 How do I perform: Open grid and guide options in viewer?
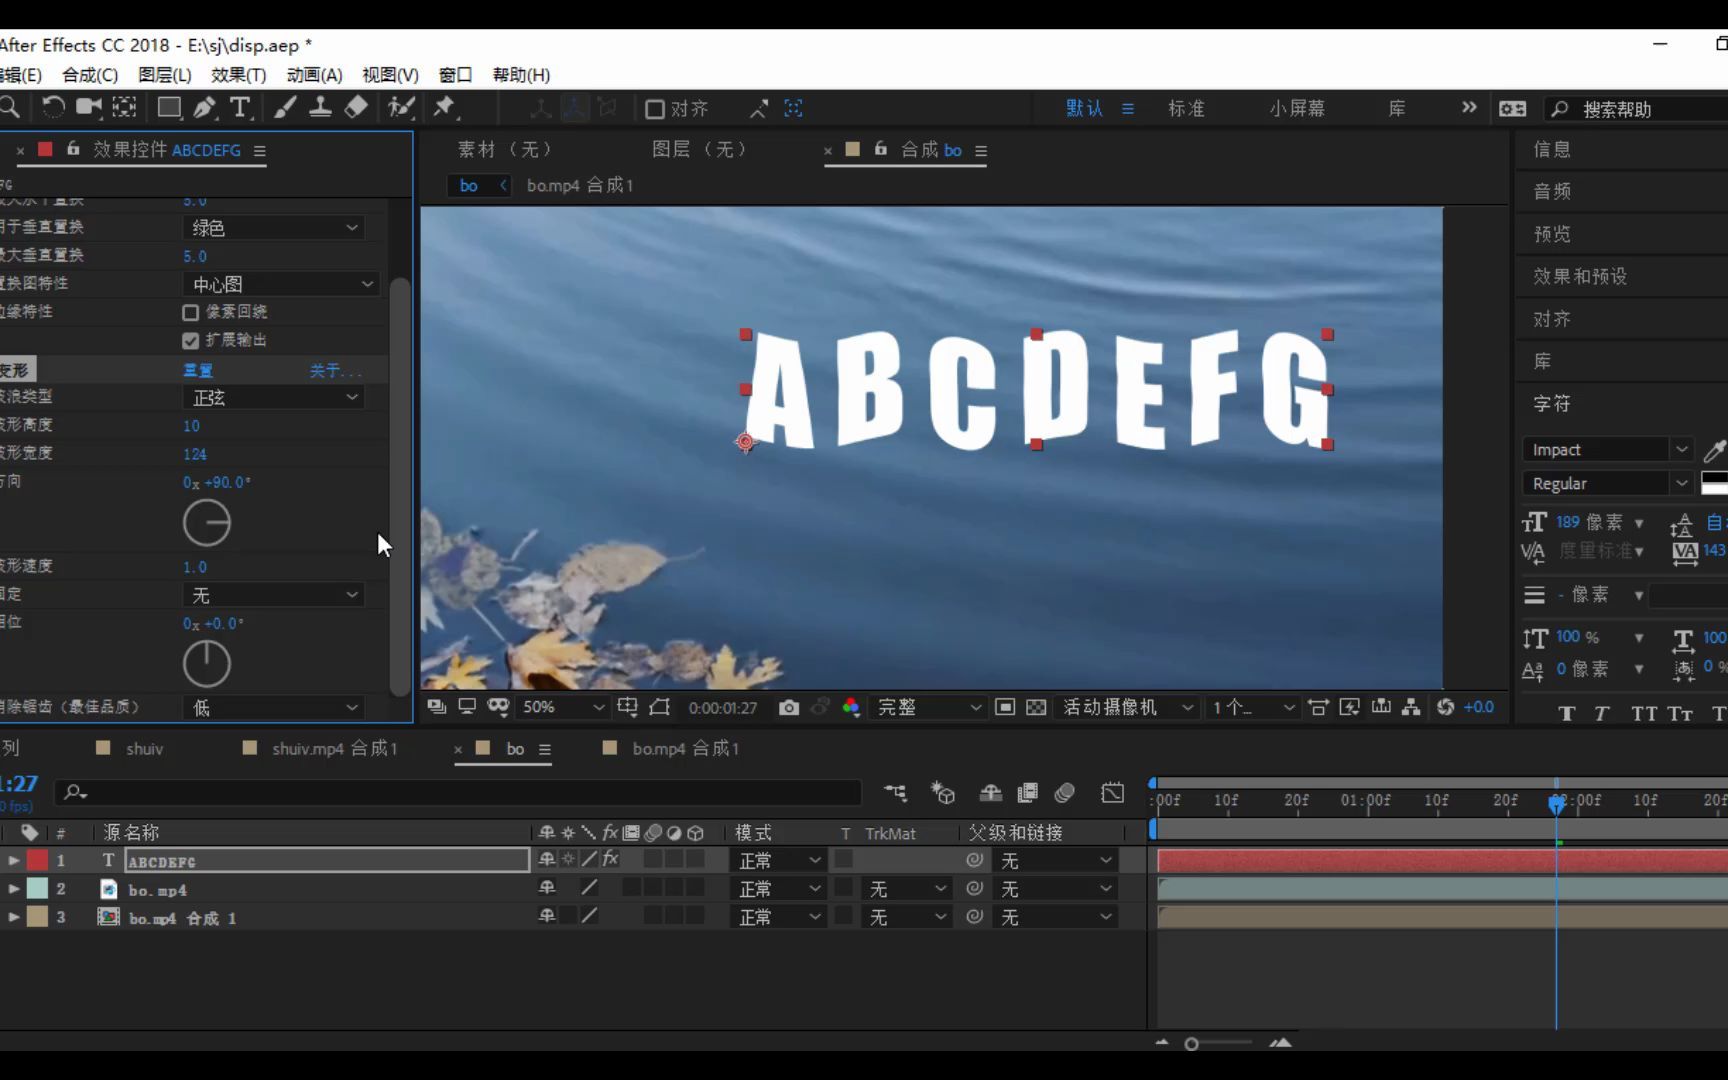coord(627,707)
